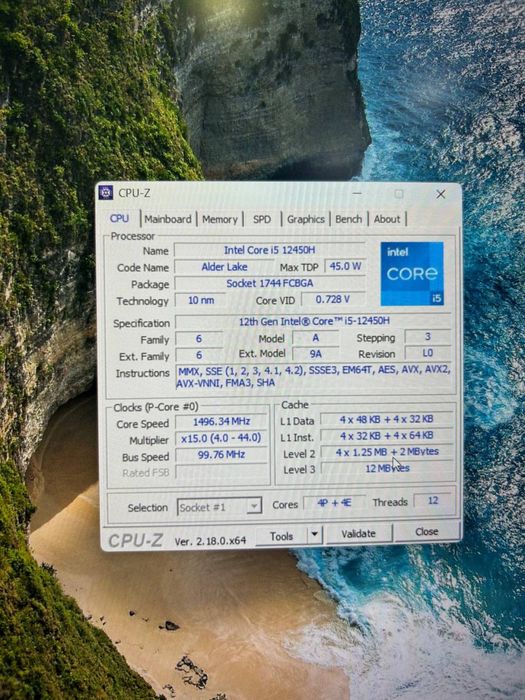Go to the Graphics tab

[306, 219]
